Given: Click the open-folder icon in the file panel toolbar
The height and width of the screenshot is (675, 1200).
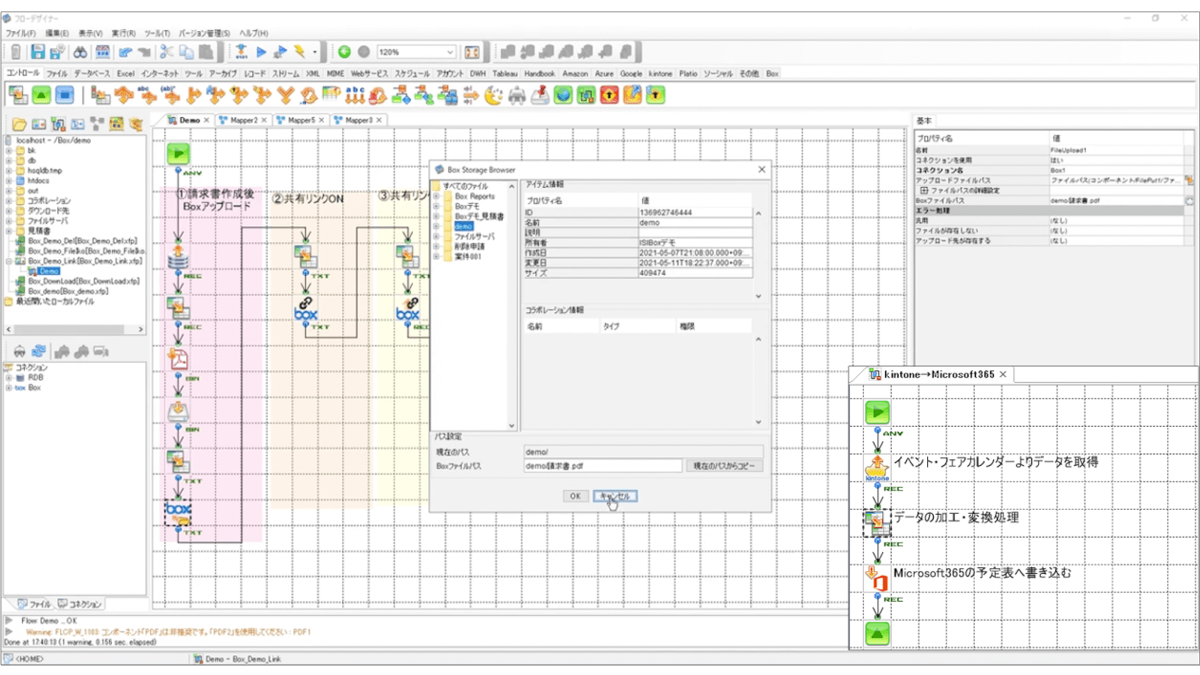Looking at the screenshot, I should tap(19, 124).
